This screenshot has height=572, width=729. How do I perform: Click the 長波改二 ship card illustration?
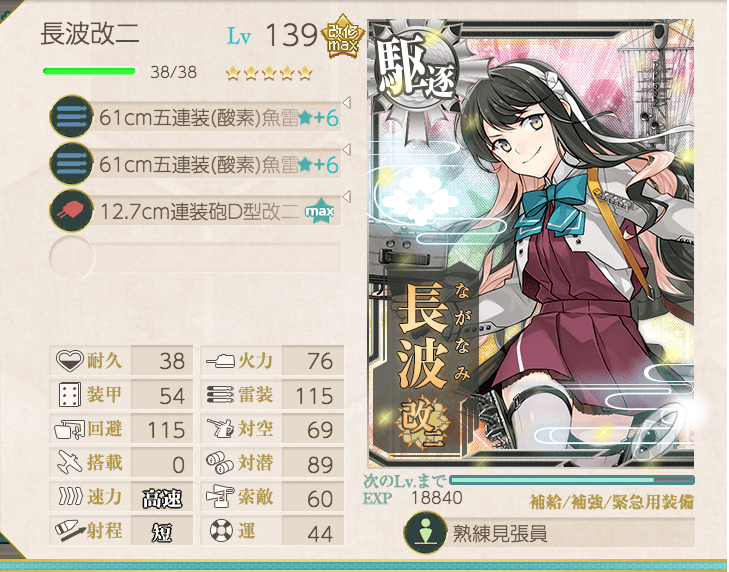[x=531, y=243]
